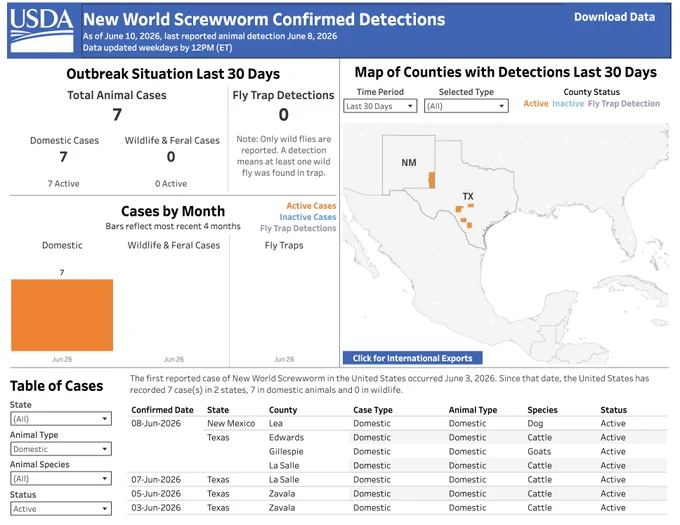Open the Status filter dropdown
The width and height of the screenshot is (680, 525).
(61, 509)
